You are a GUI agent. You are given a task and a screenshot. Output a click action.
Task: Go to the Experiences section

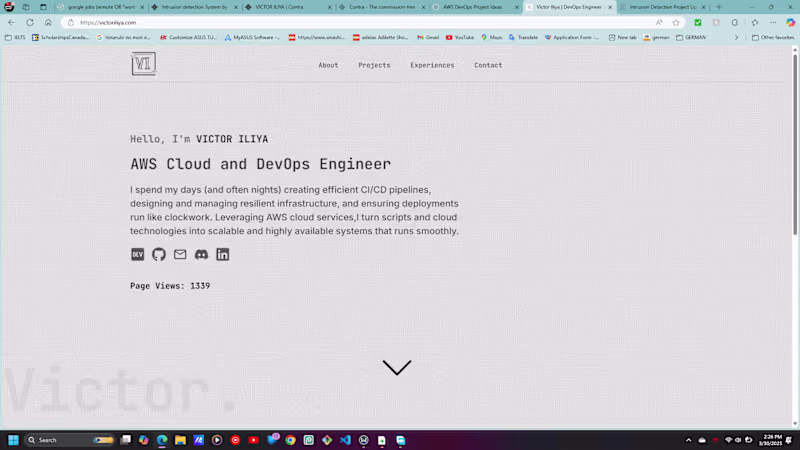pos(432,65)
